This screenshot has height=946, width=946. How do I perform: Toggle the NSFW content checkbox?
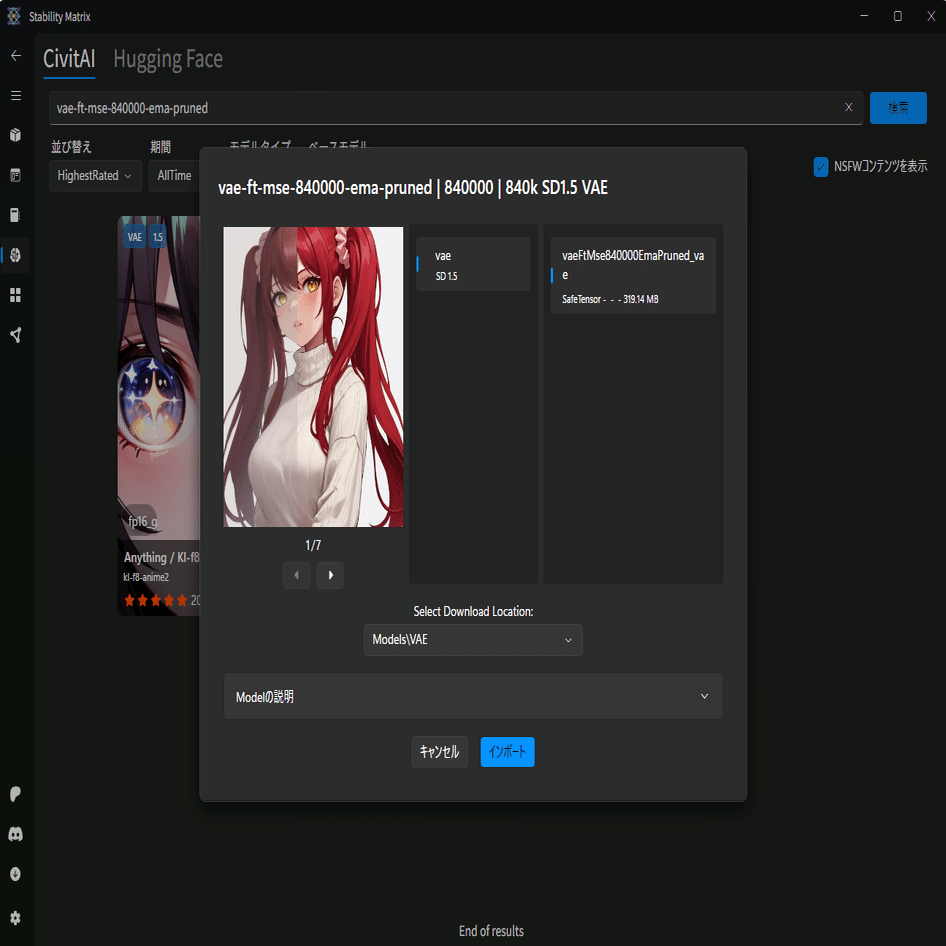pos(821,167)
